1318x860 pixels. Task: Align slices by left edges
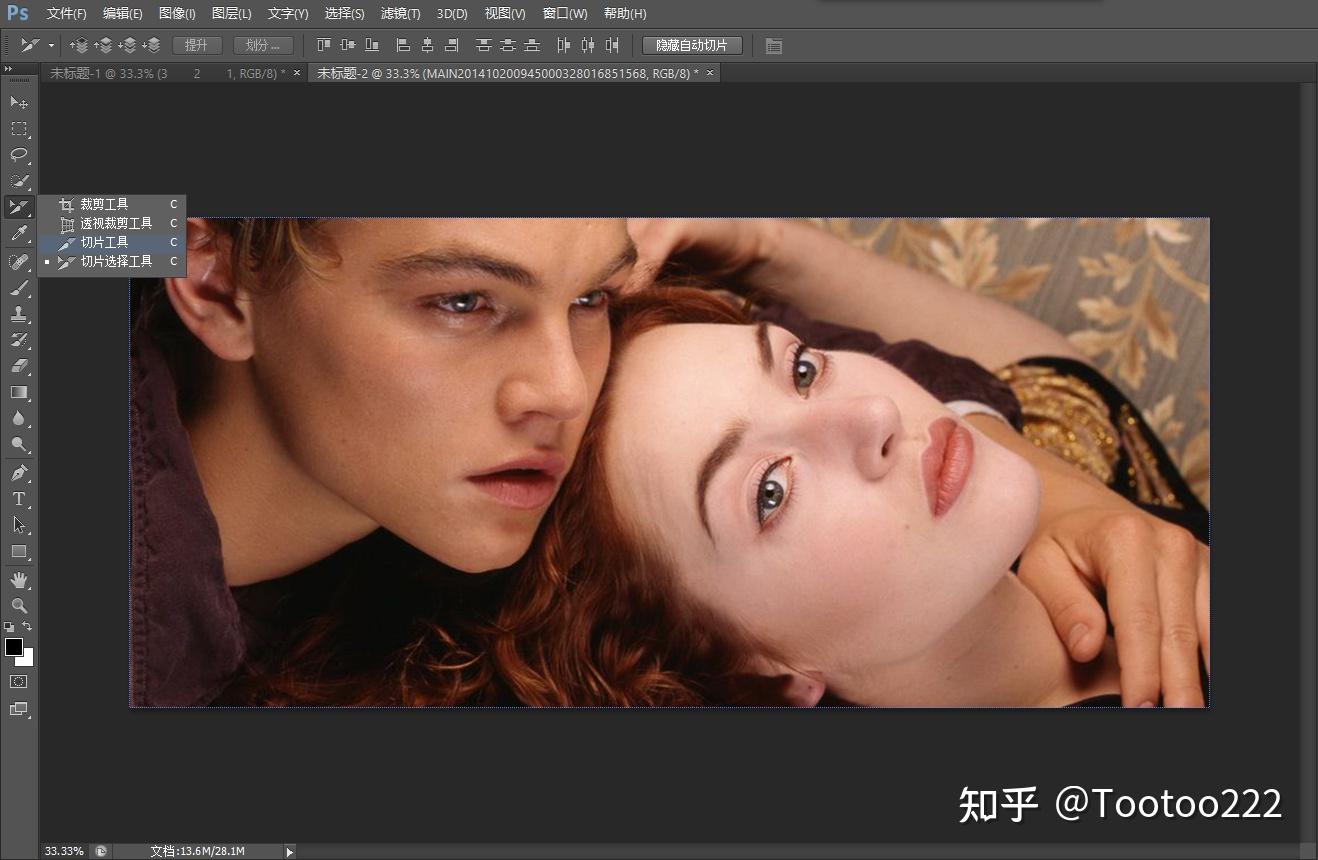click(403, 45)
